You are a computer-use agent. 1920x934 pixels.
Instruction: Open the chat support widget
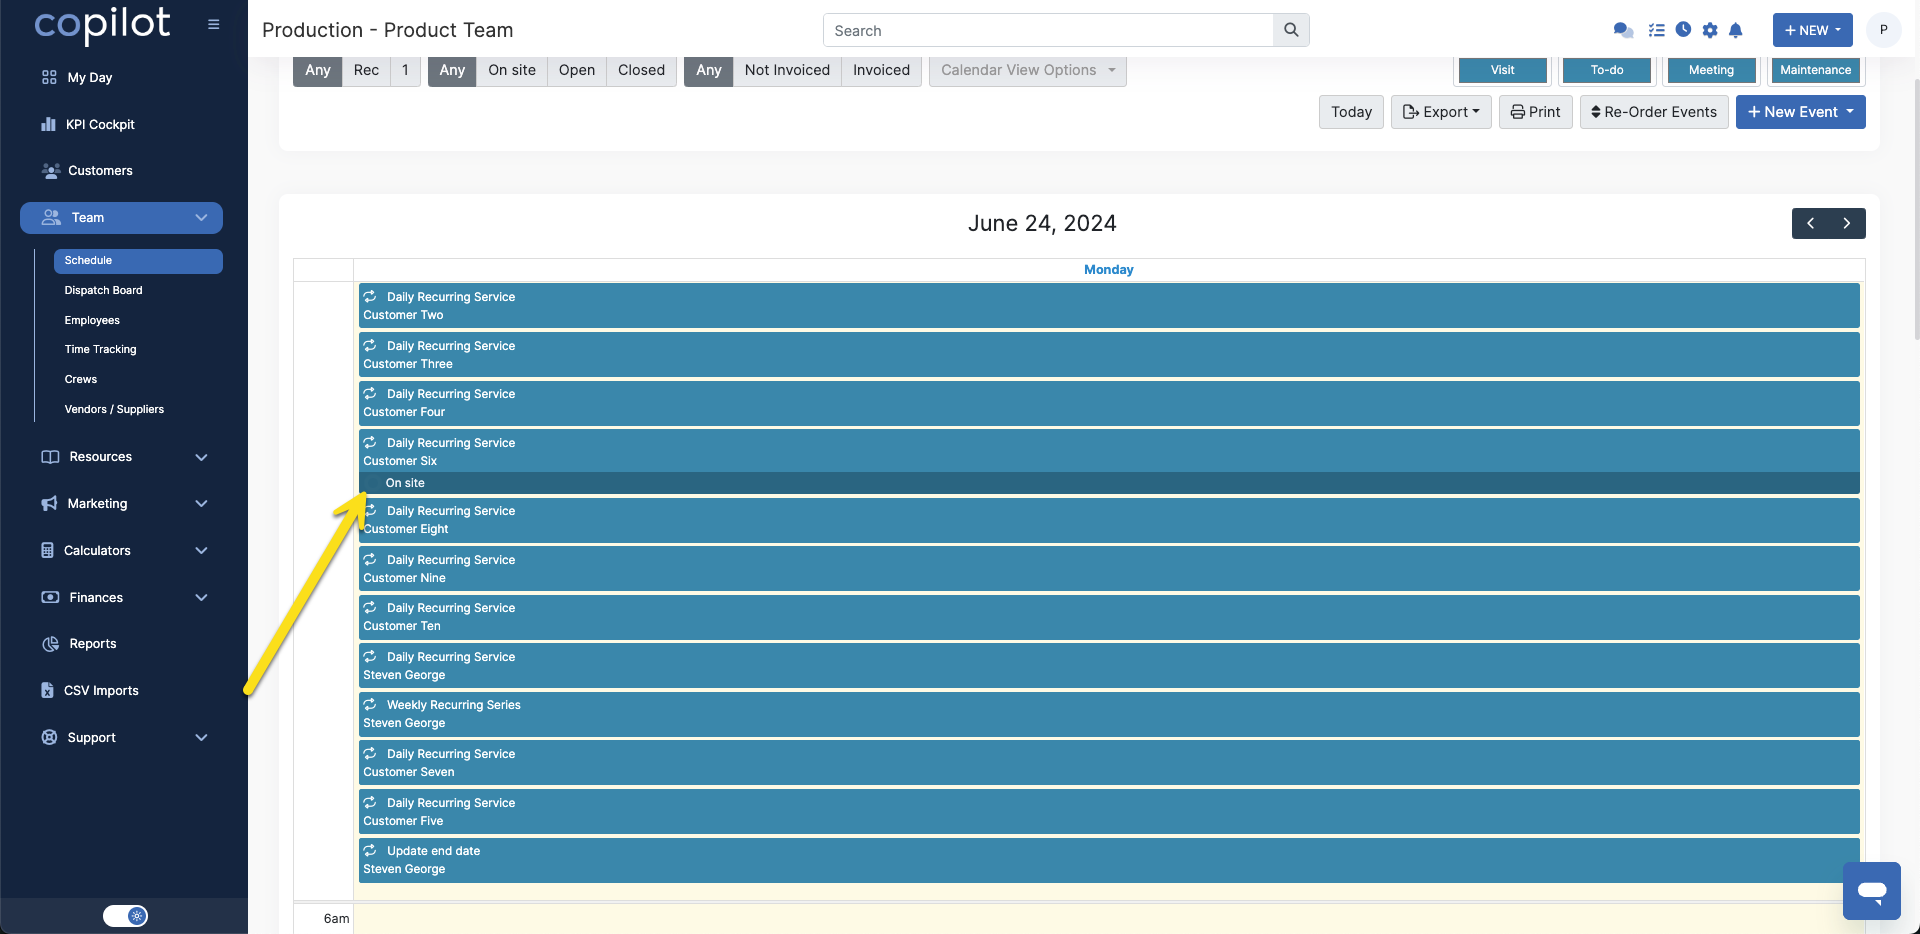pos(1872,890)
